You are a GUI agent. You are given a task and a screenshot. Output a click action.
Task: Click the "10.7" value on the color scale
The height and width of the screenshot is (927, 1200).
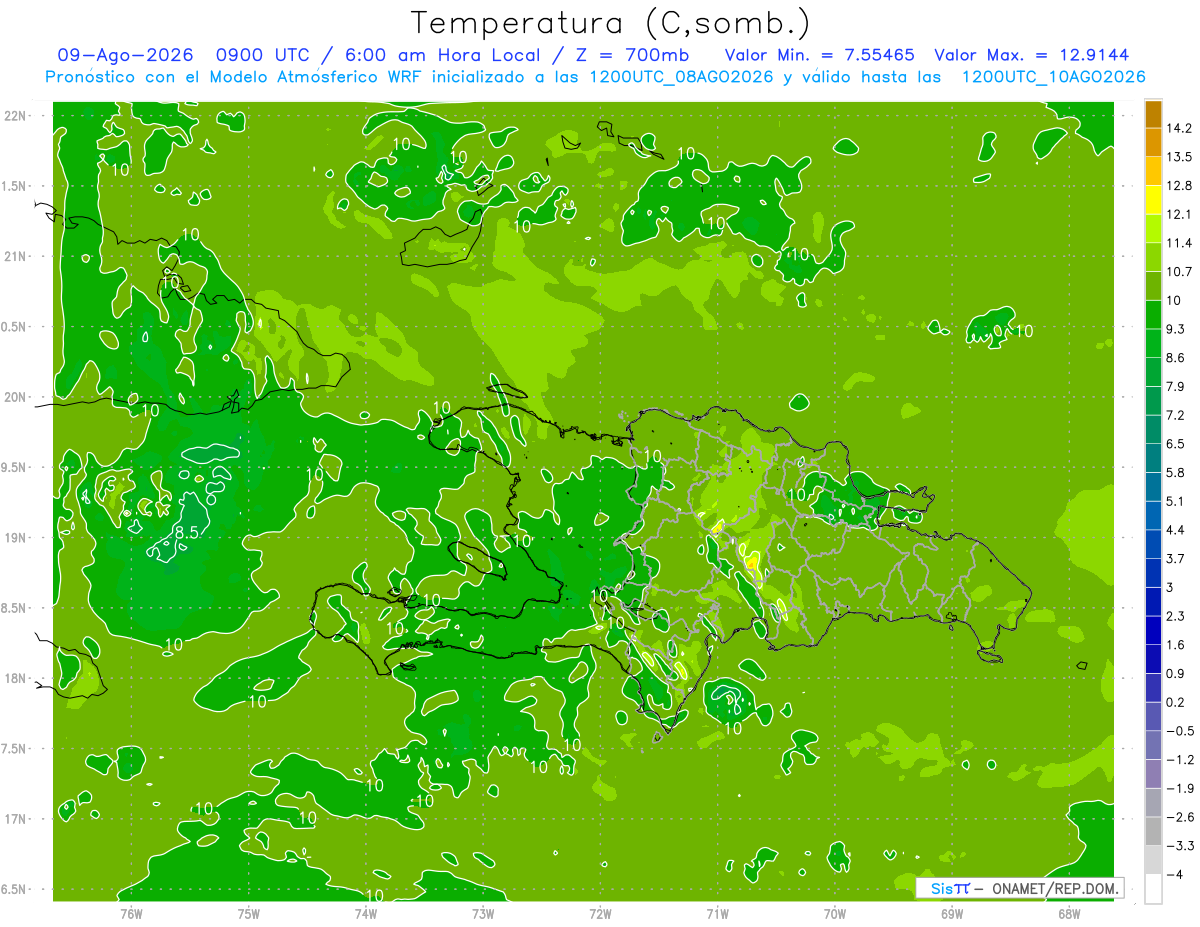1178,271
